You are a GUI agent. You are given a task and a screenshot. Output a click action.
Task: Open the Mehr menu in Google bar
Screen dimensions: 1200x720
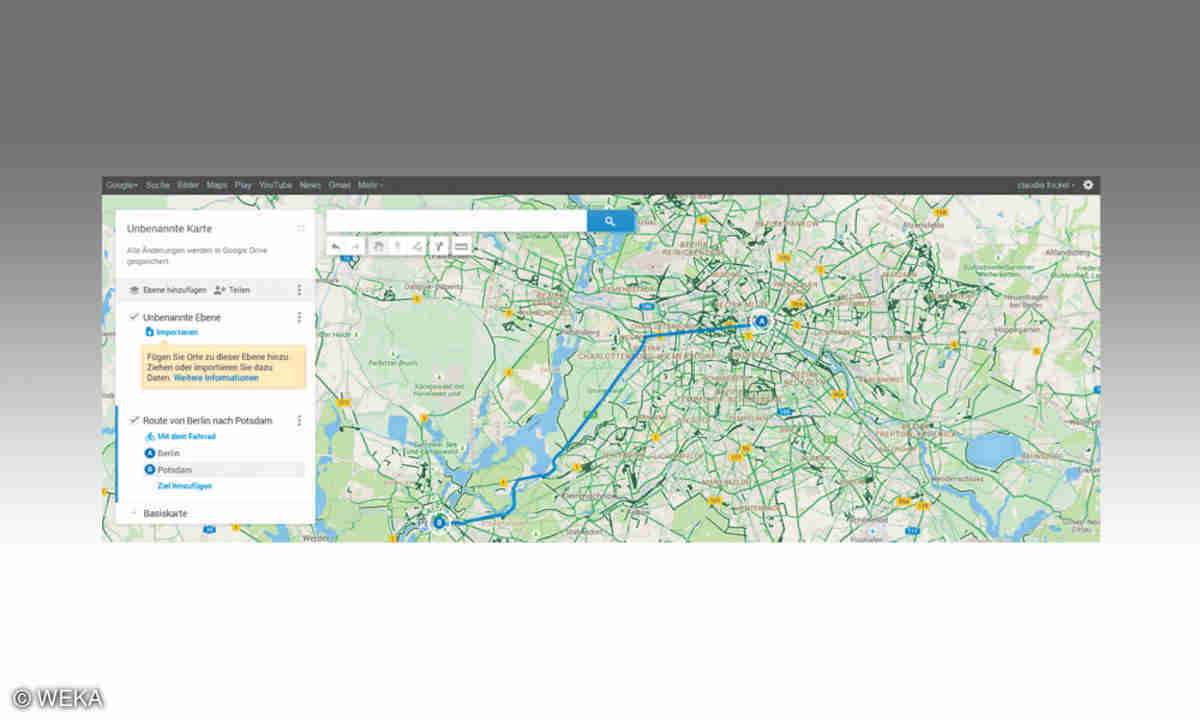click(369, 185)
